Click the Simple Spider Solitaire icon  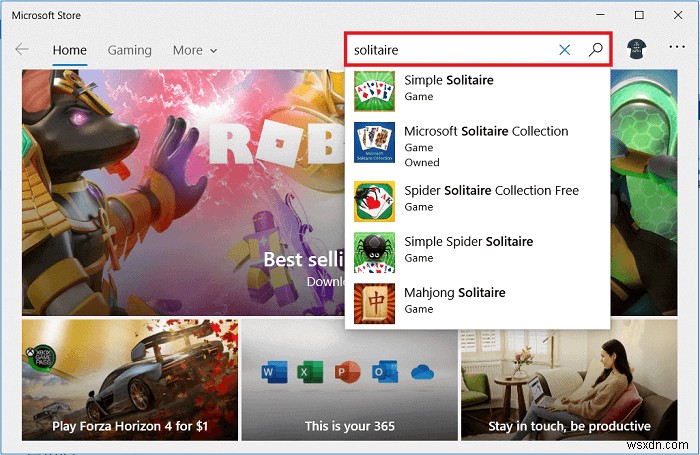tap(374, 252)
